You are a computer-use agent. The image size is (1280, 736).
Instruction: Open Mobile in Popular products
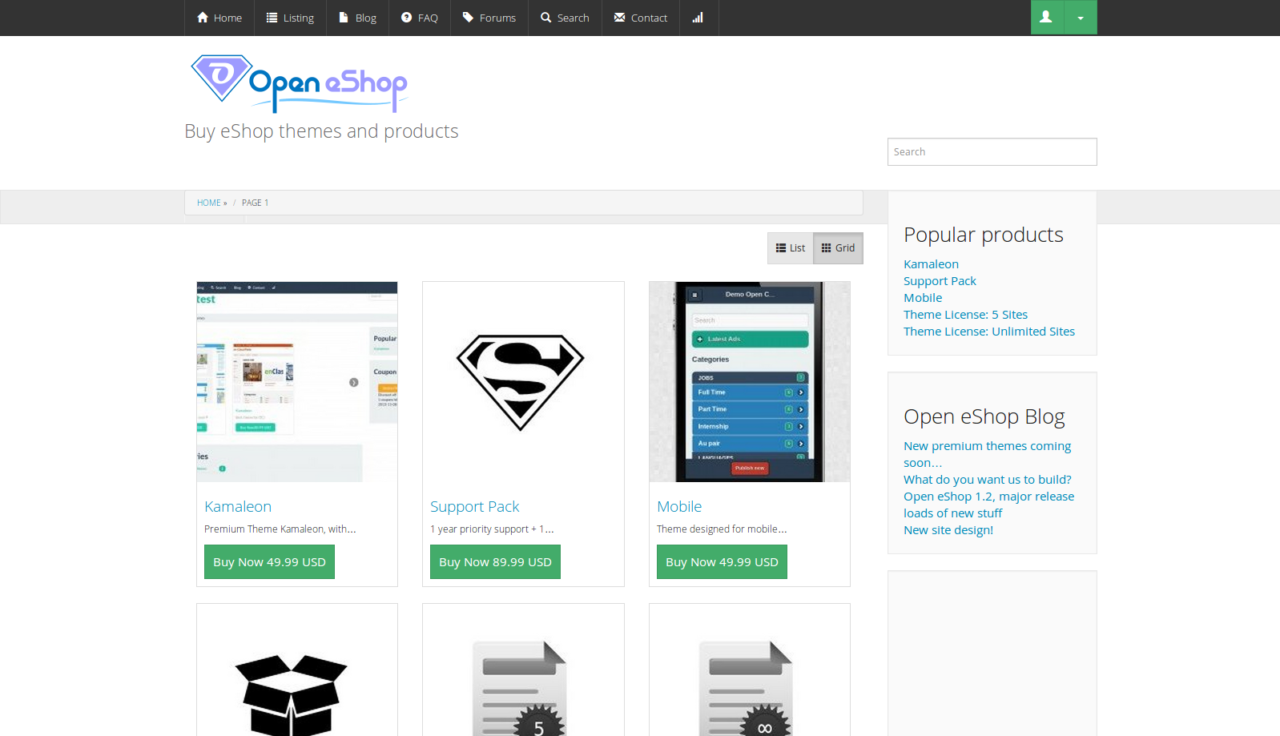click(x=923, y=298)
